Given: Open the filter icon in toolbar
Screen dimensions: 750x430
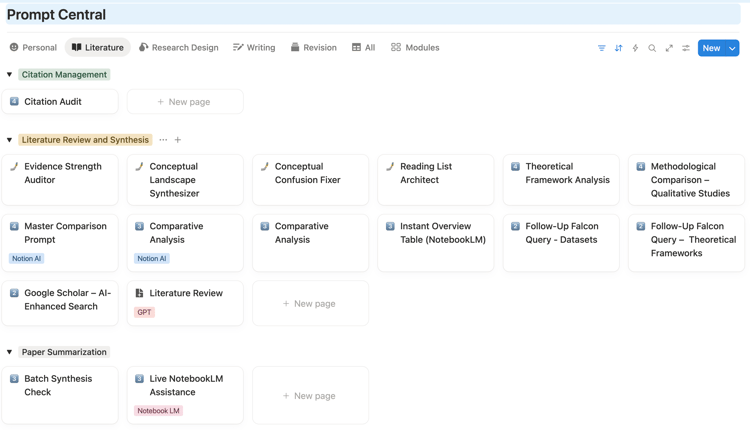Looking at the screenshot, I should click(602, 48).
